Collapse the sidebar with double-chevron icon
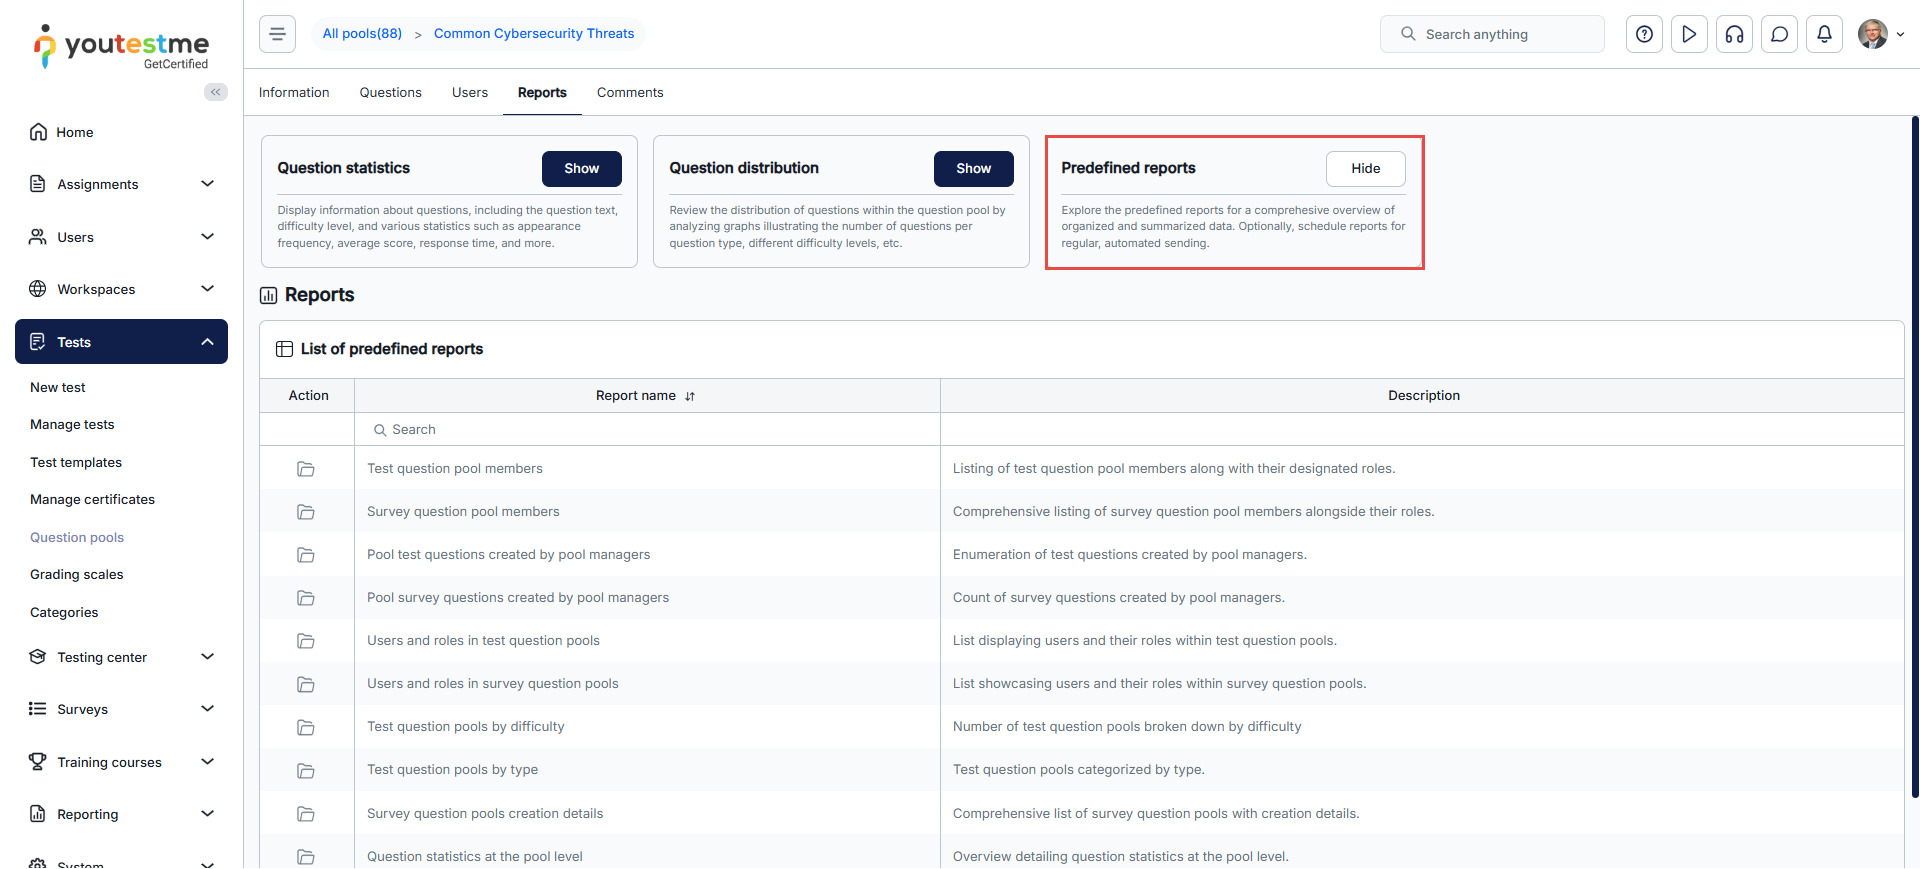 (215, 92)
